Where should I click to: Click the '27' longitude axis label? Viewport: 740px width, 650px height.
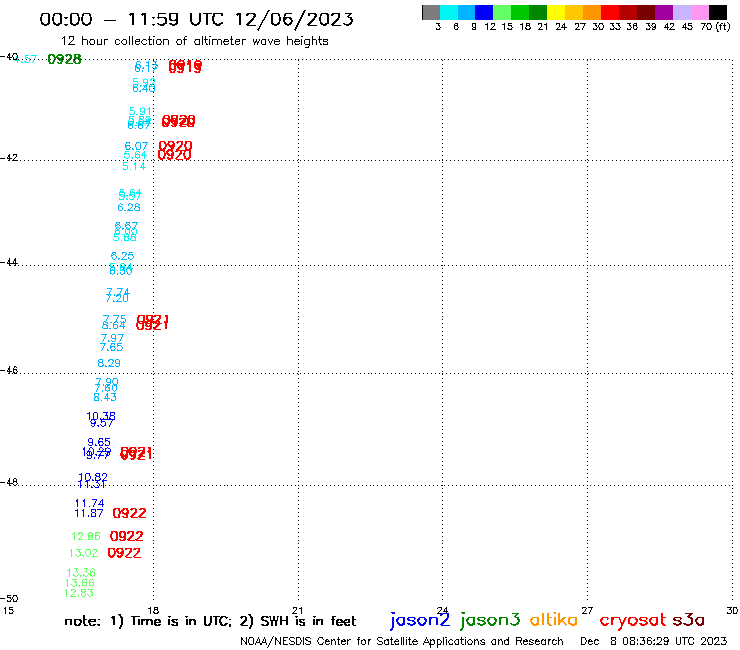pyautogui.click(x=587, y=610)
